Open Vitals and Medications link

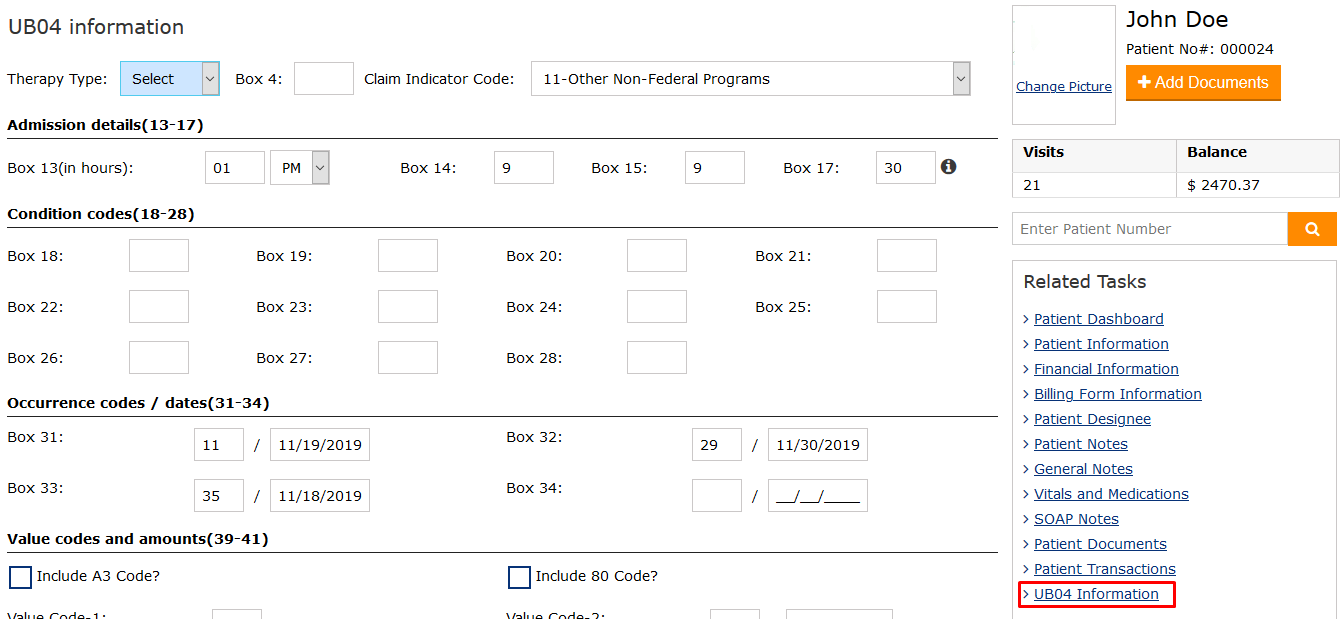[x=1111, y=494]
